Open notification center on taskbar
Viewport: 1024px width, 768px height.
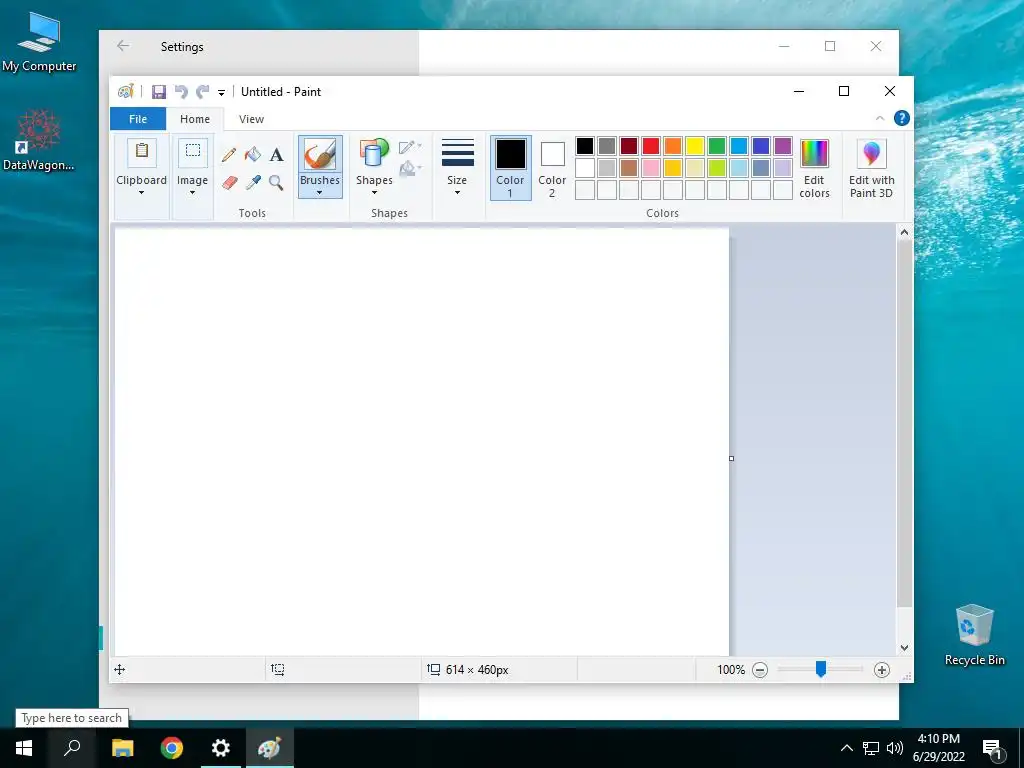coord(993,748)
